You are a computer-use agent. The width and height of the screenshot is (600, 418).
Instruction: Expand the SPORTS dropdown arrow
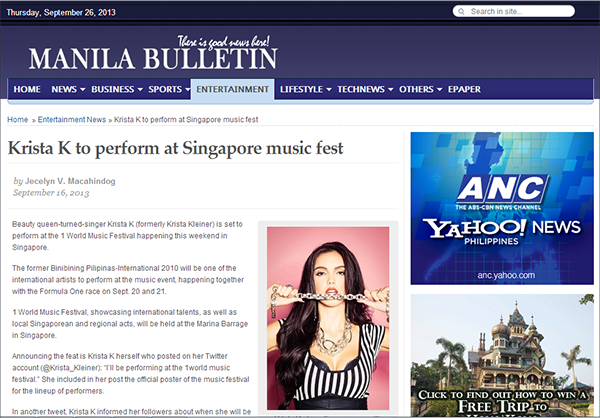click(x=188, y=90)
